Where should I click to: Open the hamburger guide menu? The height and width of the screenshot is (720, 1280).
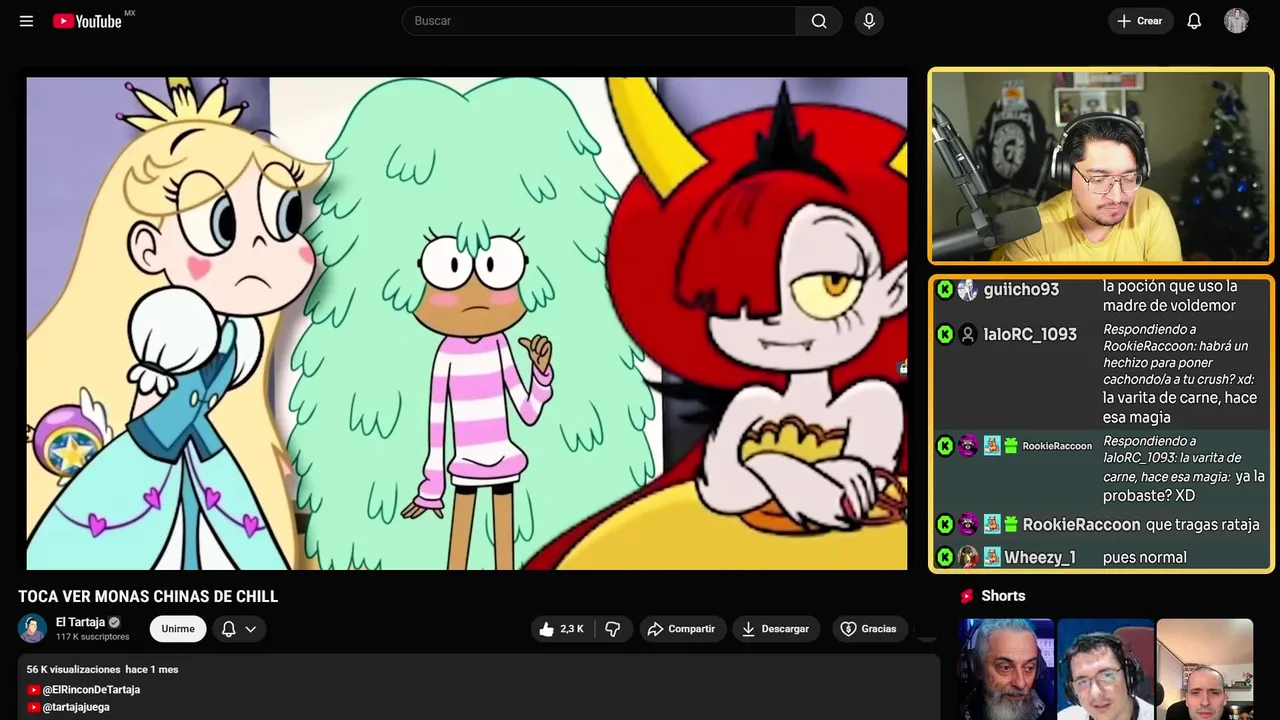point(26,21)
